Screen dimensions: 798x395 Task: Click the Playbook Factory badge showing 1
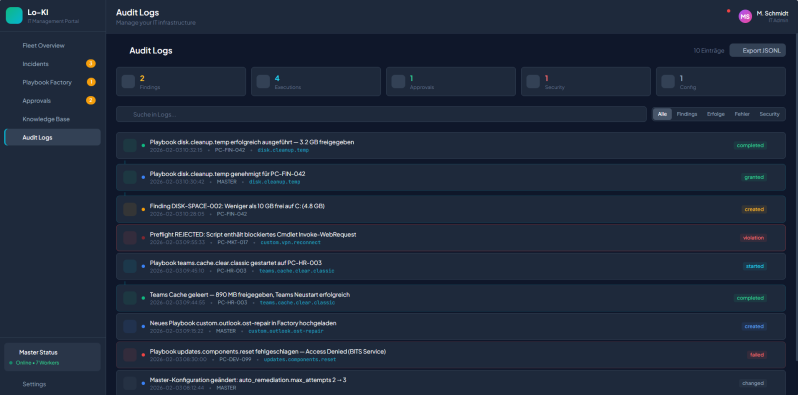pyautogui.click(x=91, y=82)
